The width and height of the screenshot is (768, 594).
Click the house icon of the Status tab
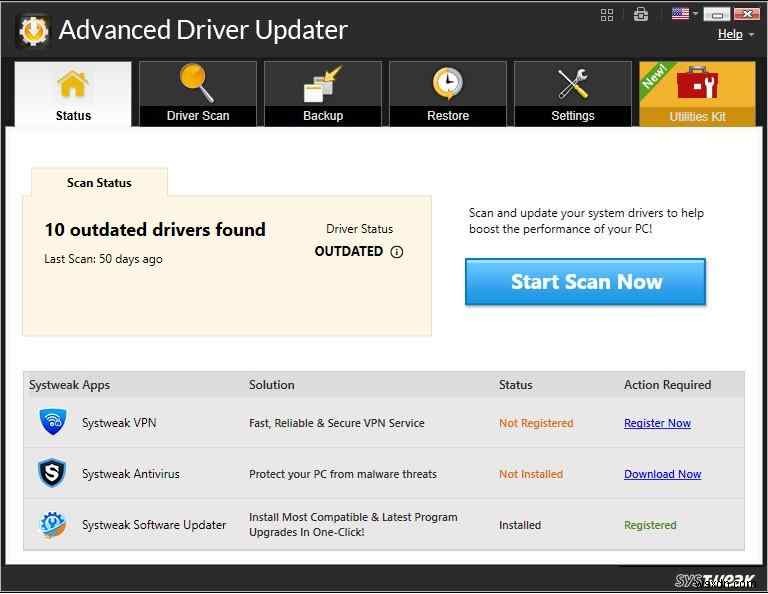[73, 84]
